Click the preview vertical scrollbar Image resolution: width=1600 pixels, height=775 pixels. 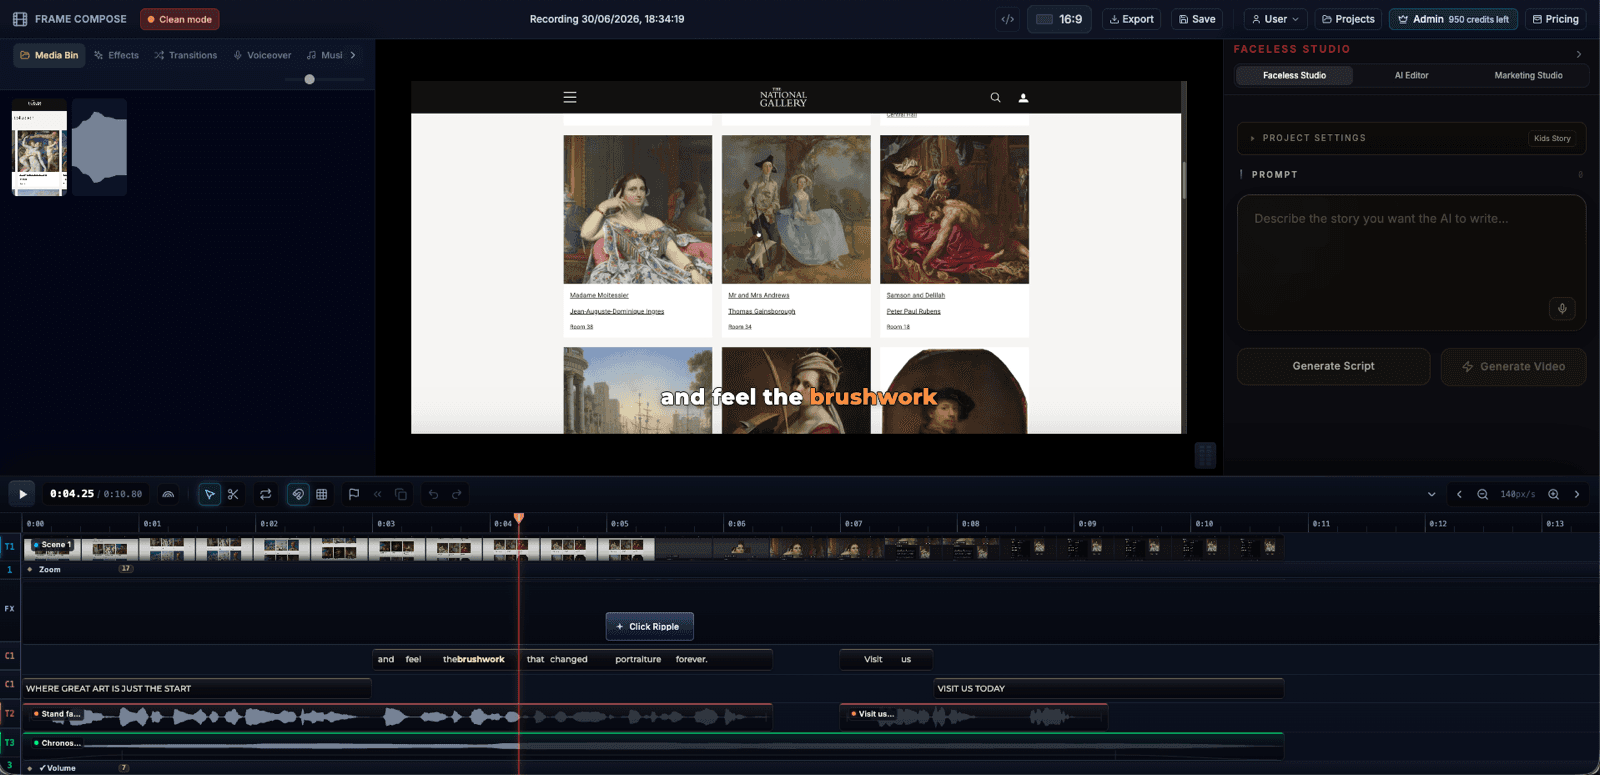click(1184, 180)
